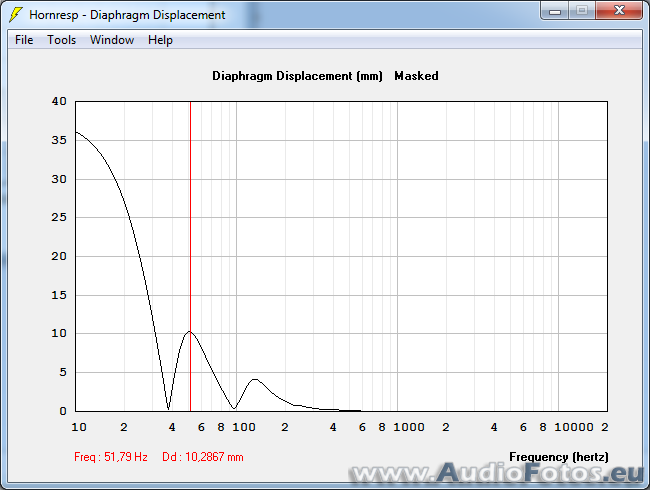650x490 pixels.
Task: Click the 'Frequency (hertz)' axis label
Action: [559, 457]
